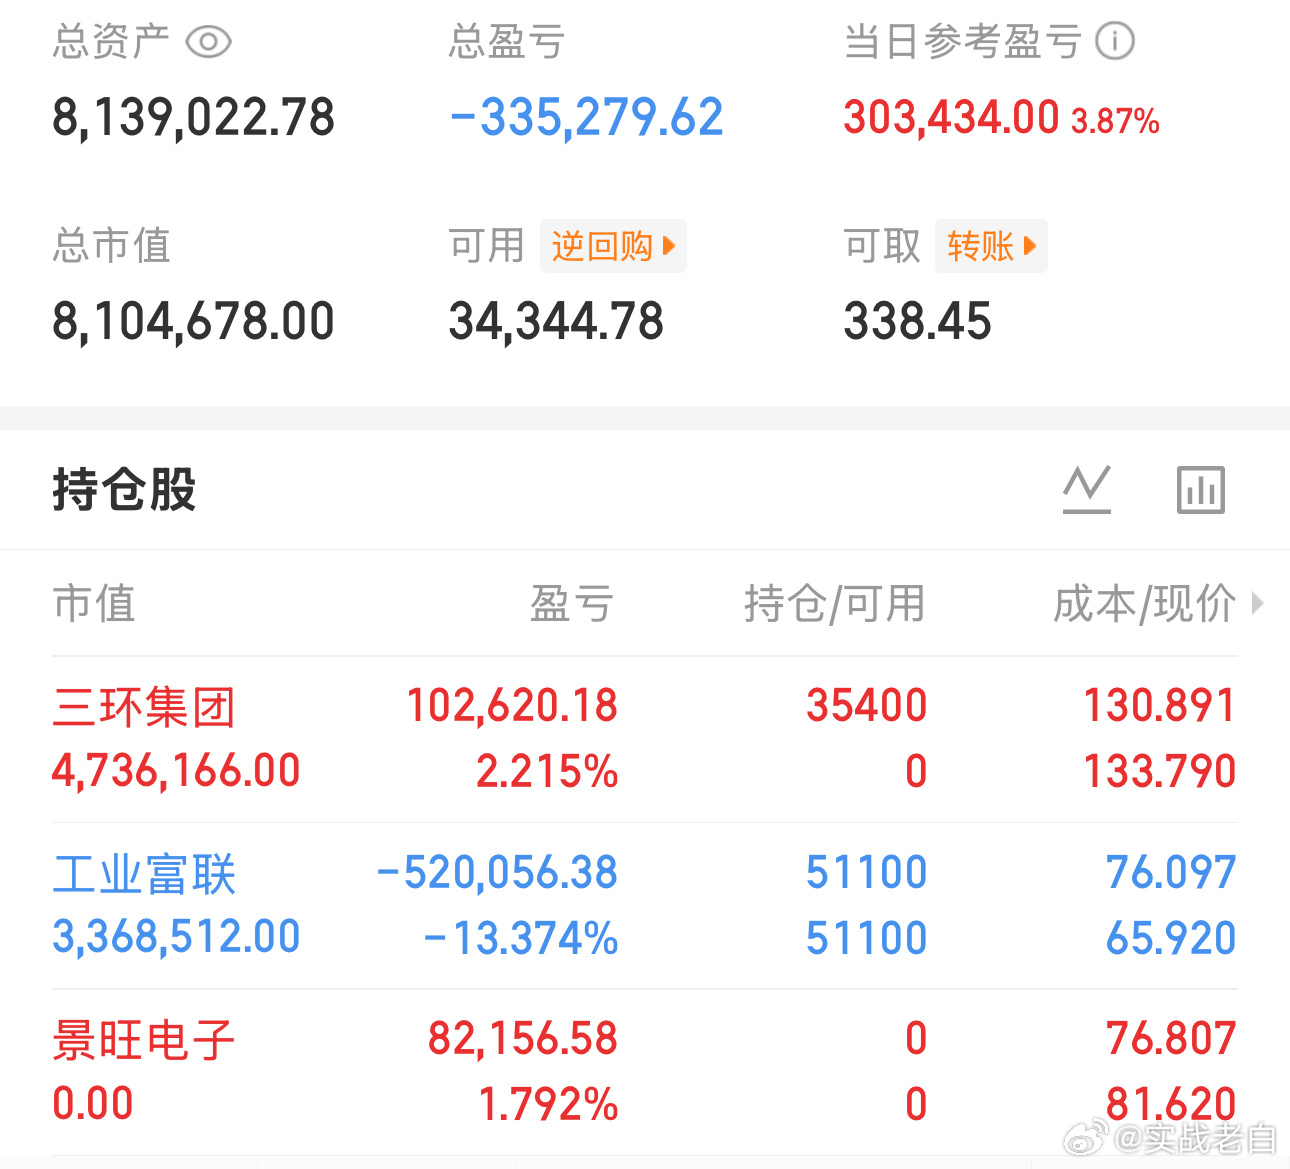
Task: Open the line chart view icon
Action: click(1087, 489)
